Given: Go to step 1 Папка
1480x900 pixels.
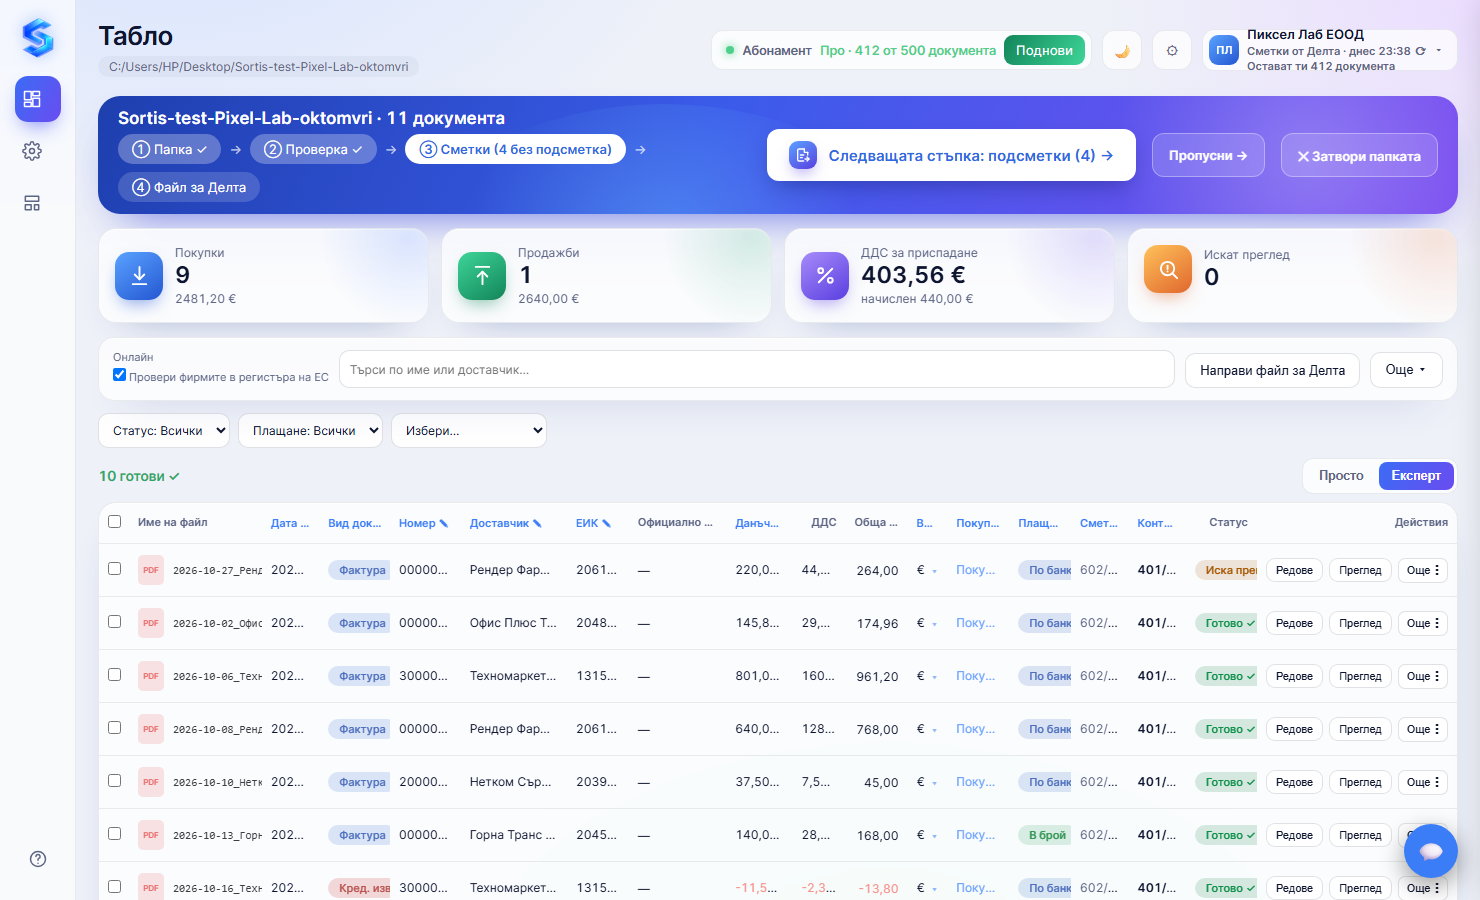Looking at the screenshot, I should pos(169,149).
